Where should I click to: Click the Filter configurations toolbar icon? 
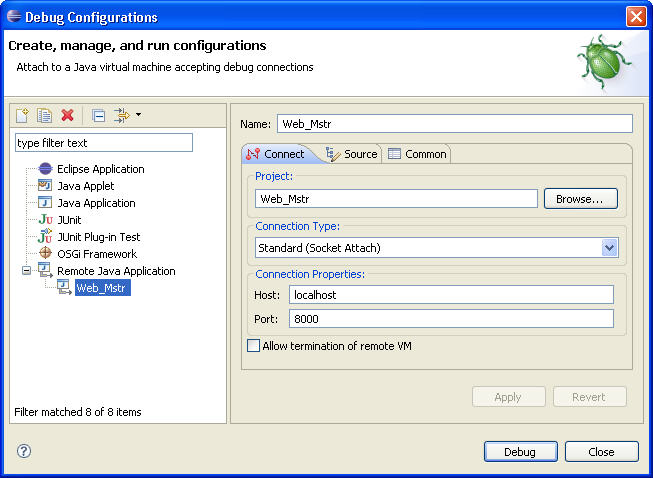[121, 116]
